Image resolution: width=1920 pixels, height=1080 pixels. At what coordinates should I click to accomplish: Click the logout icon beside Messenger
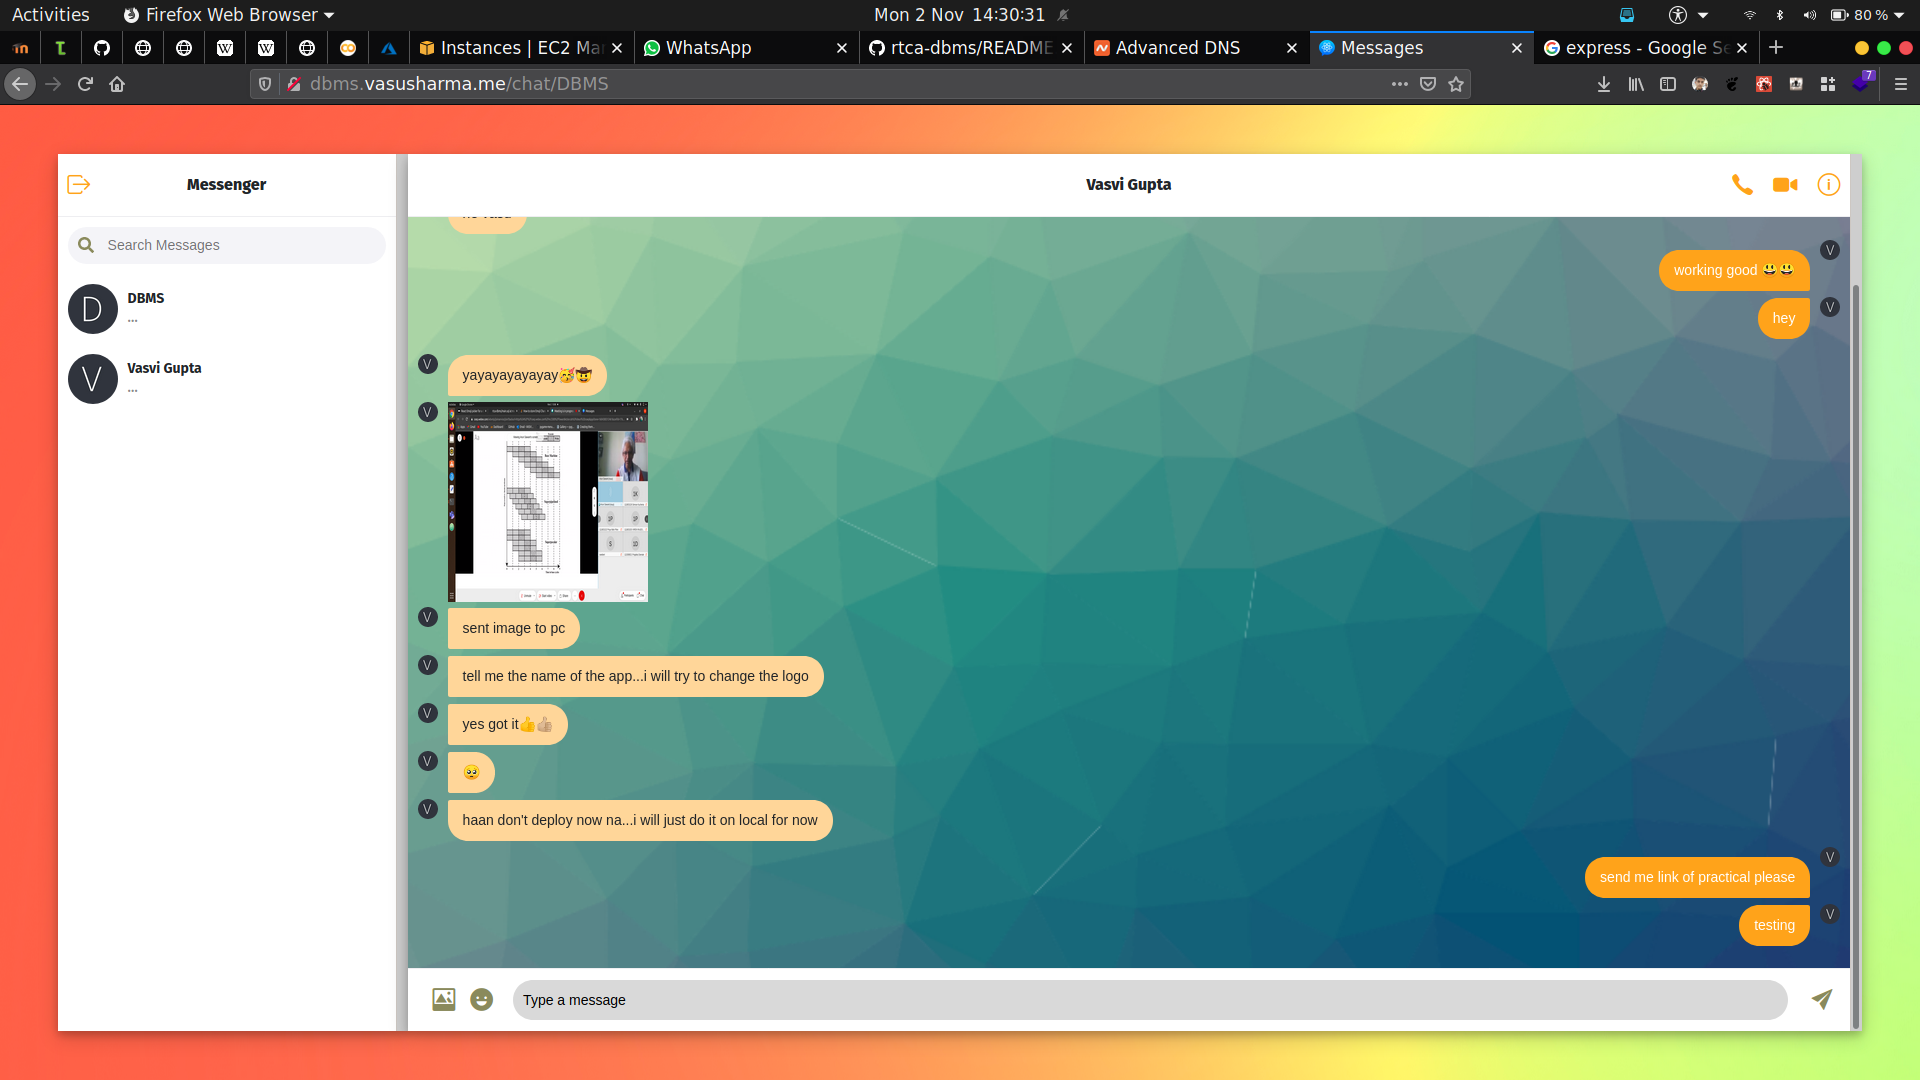coord(79,184)
